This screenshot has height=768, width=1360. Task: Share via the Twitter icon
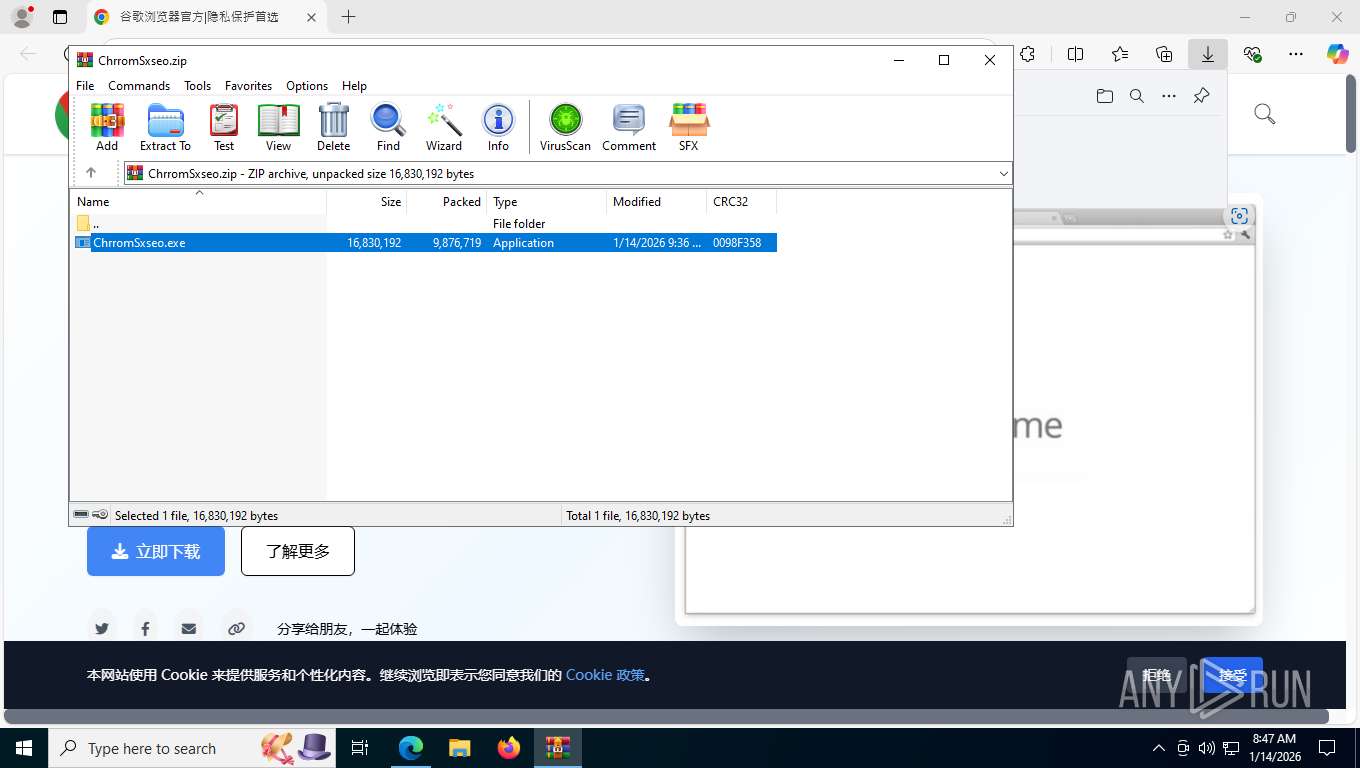pyautogui.click(x=101, y=629)
